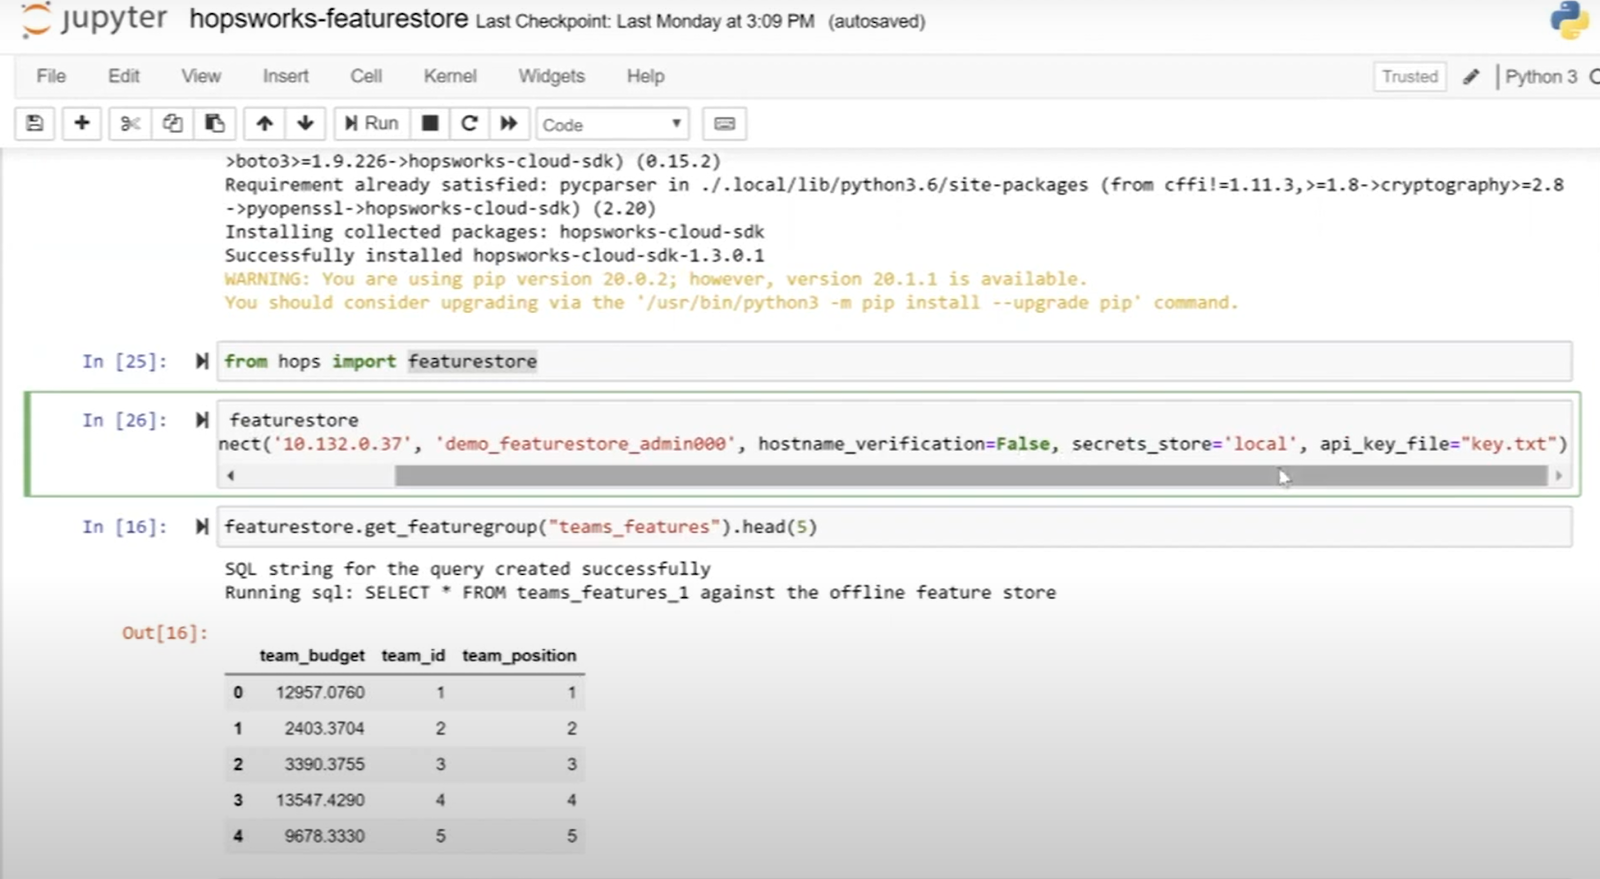
Task: Cut selected cells with scissors icon
Action: tap(130, 123)
